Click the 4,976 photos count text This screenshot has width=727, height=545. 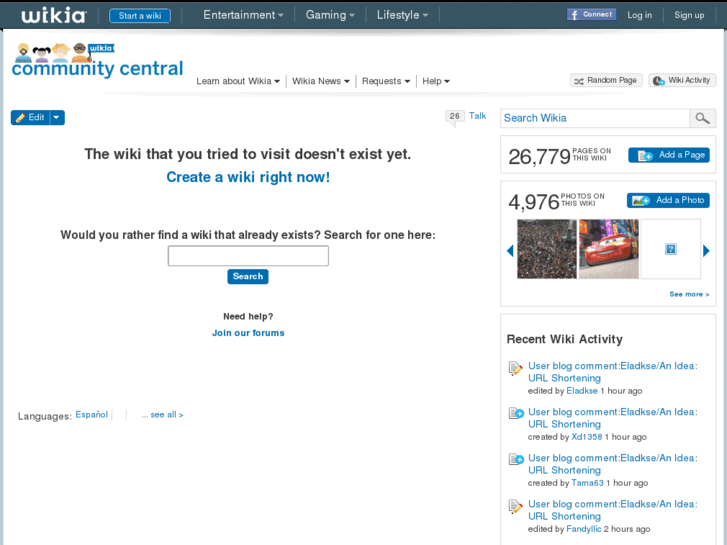[534, 202]
